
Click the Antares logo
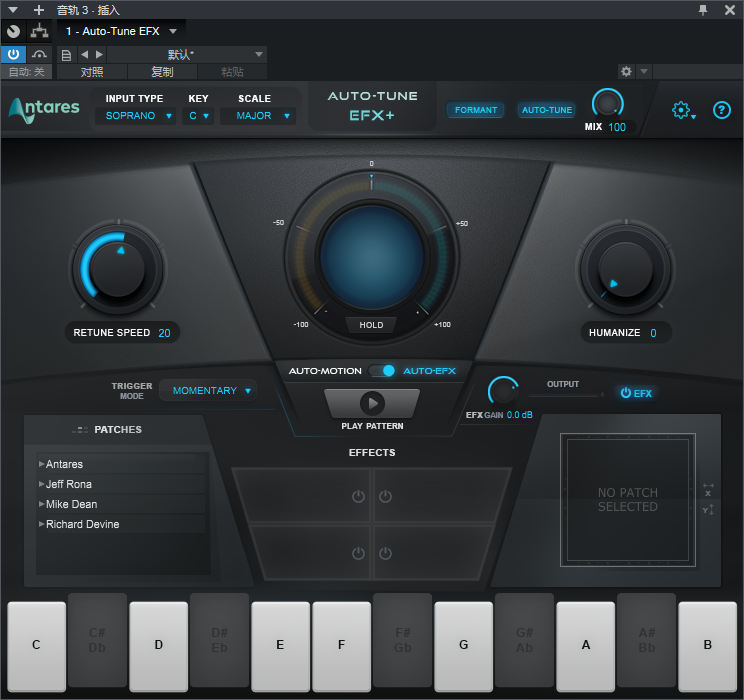coord(44,110)
